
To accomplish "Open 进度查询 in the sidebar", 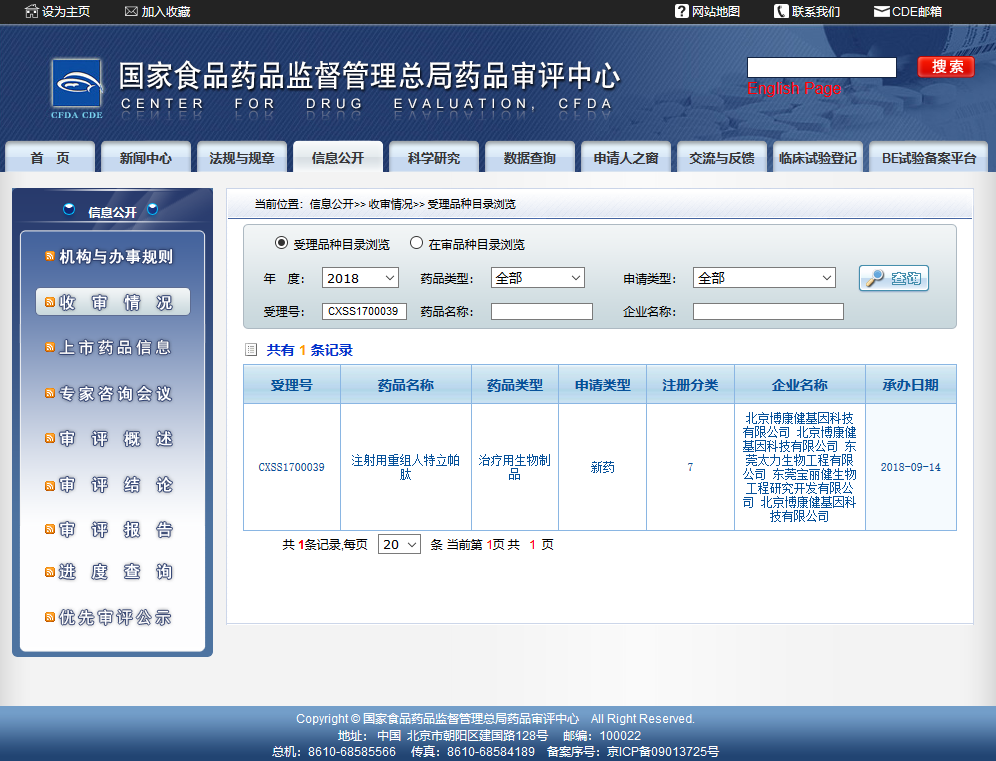I will [x=116, y=572].
